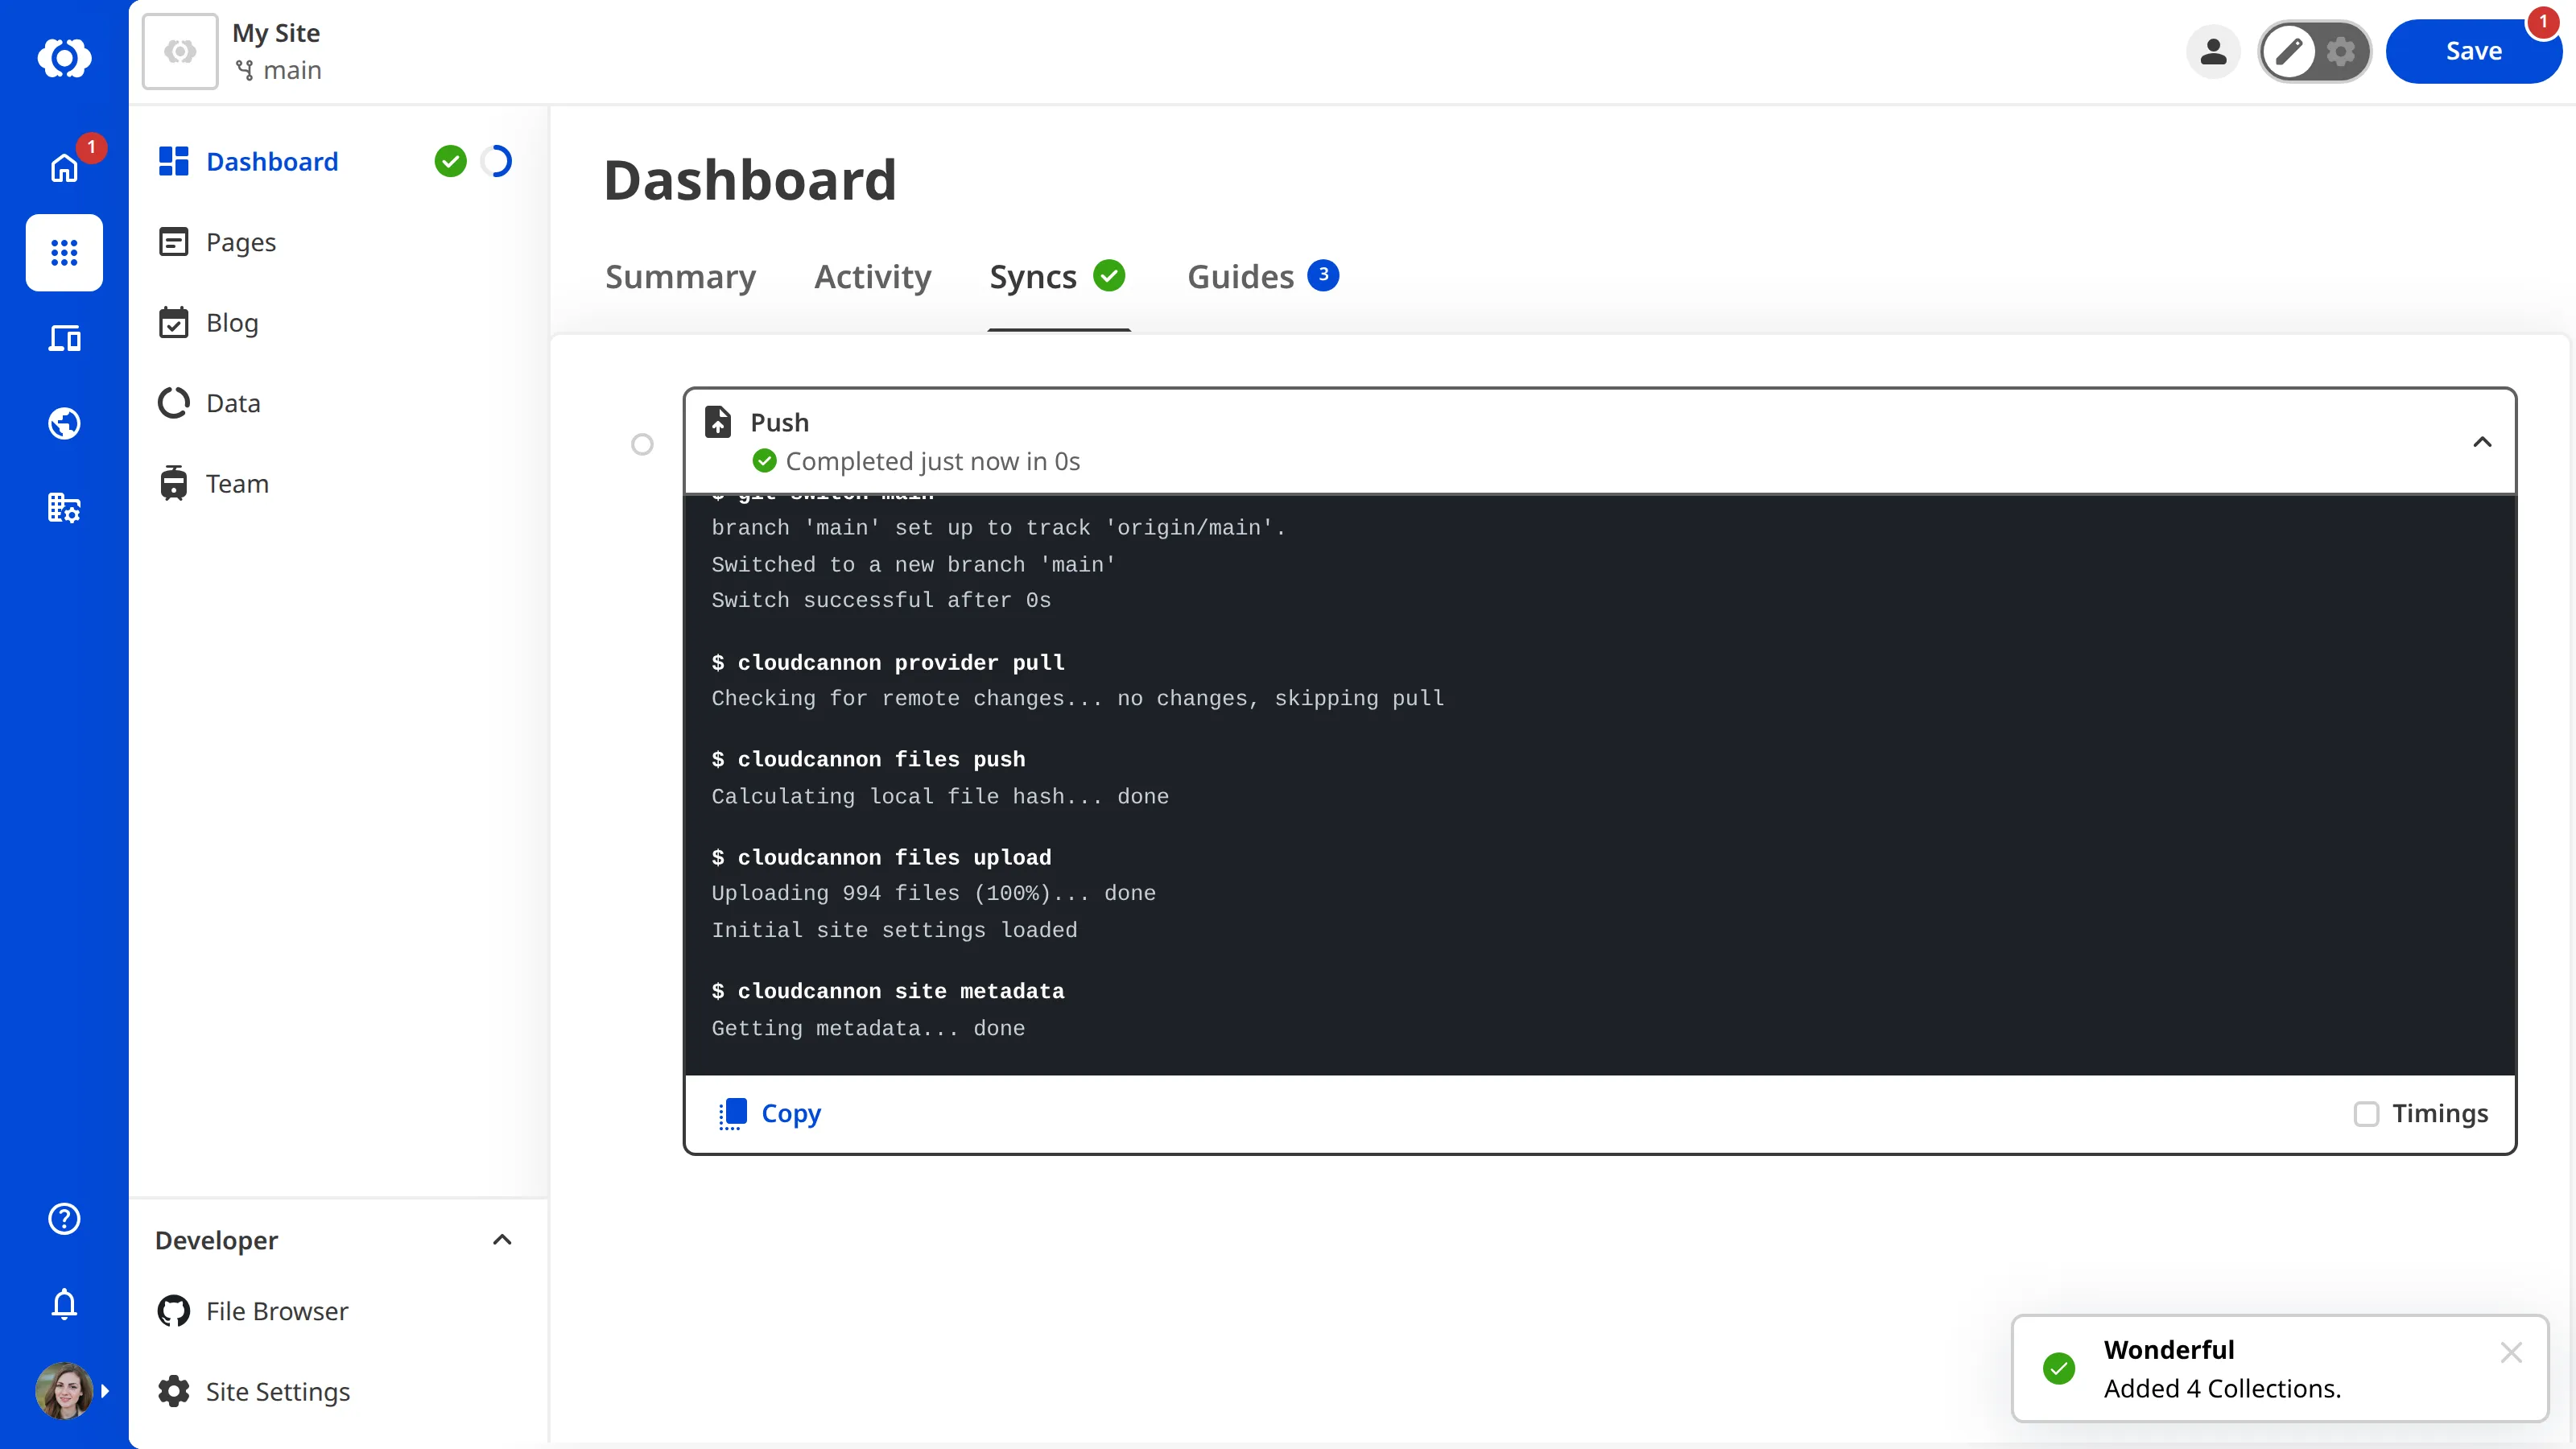This screenshot has width=2576, height=1449.
Task: Switch to gear settings mode
Action: coord(2340,51)
